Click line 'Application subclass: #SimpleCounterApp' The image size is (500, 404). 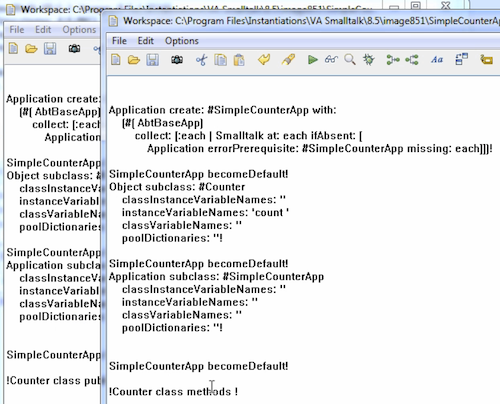[x=216, y=276]
